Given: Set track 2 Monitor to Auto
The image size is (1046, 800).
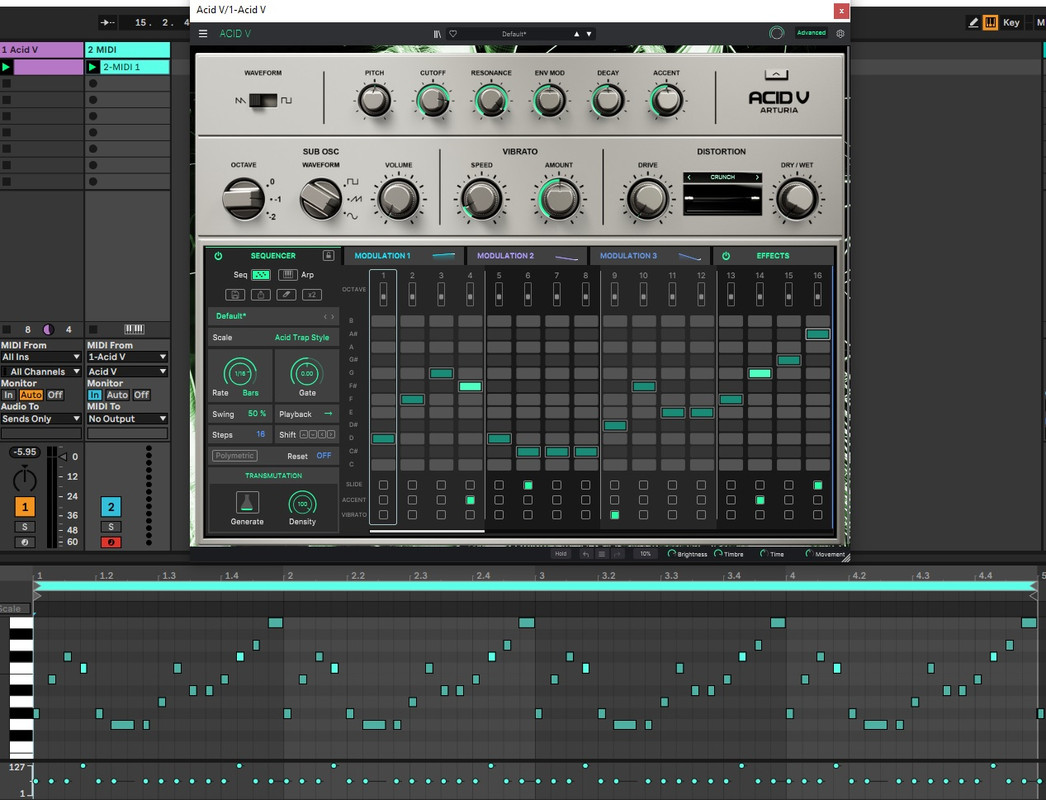Looking at the screenshot, I should [x=117, y=395].
